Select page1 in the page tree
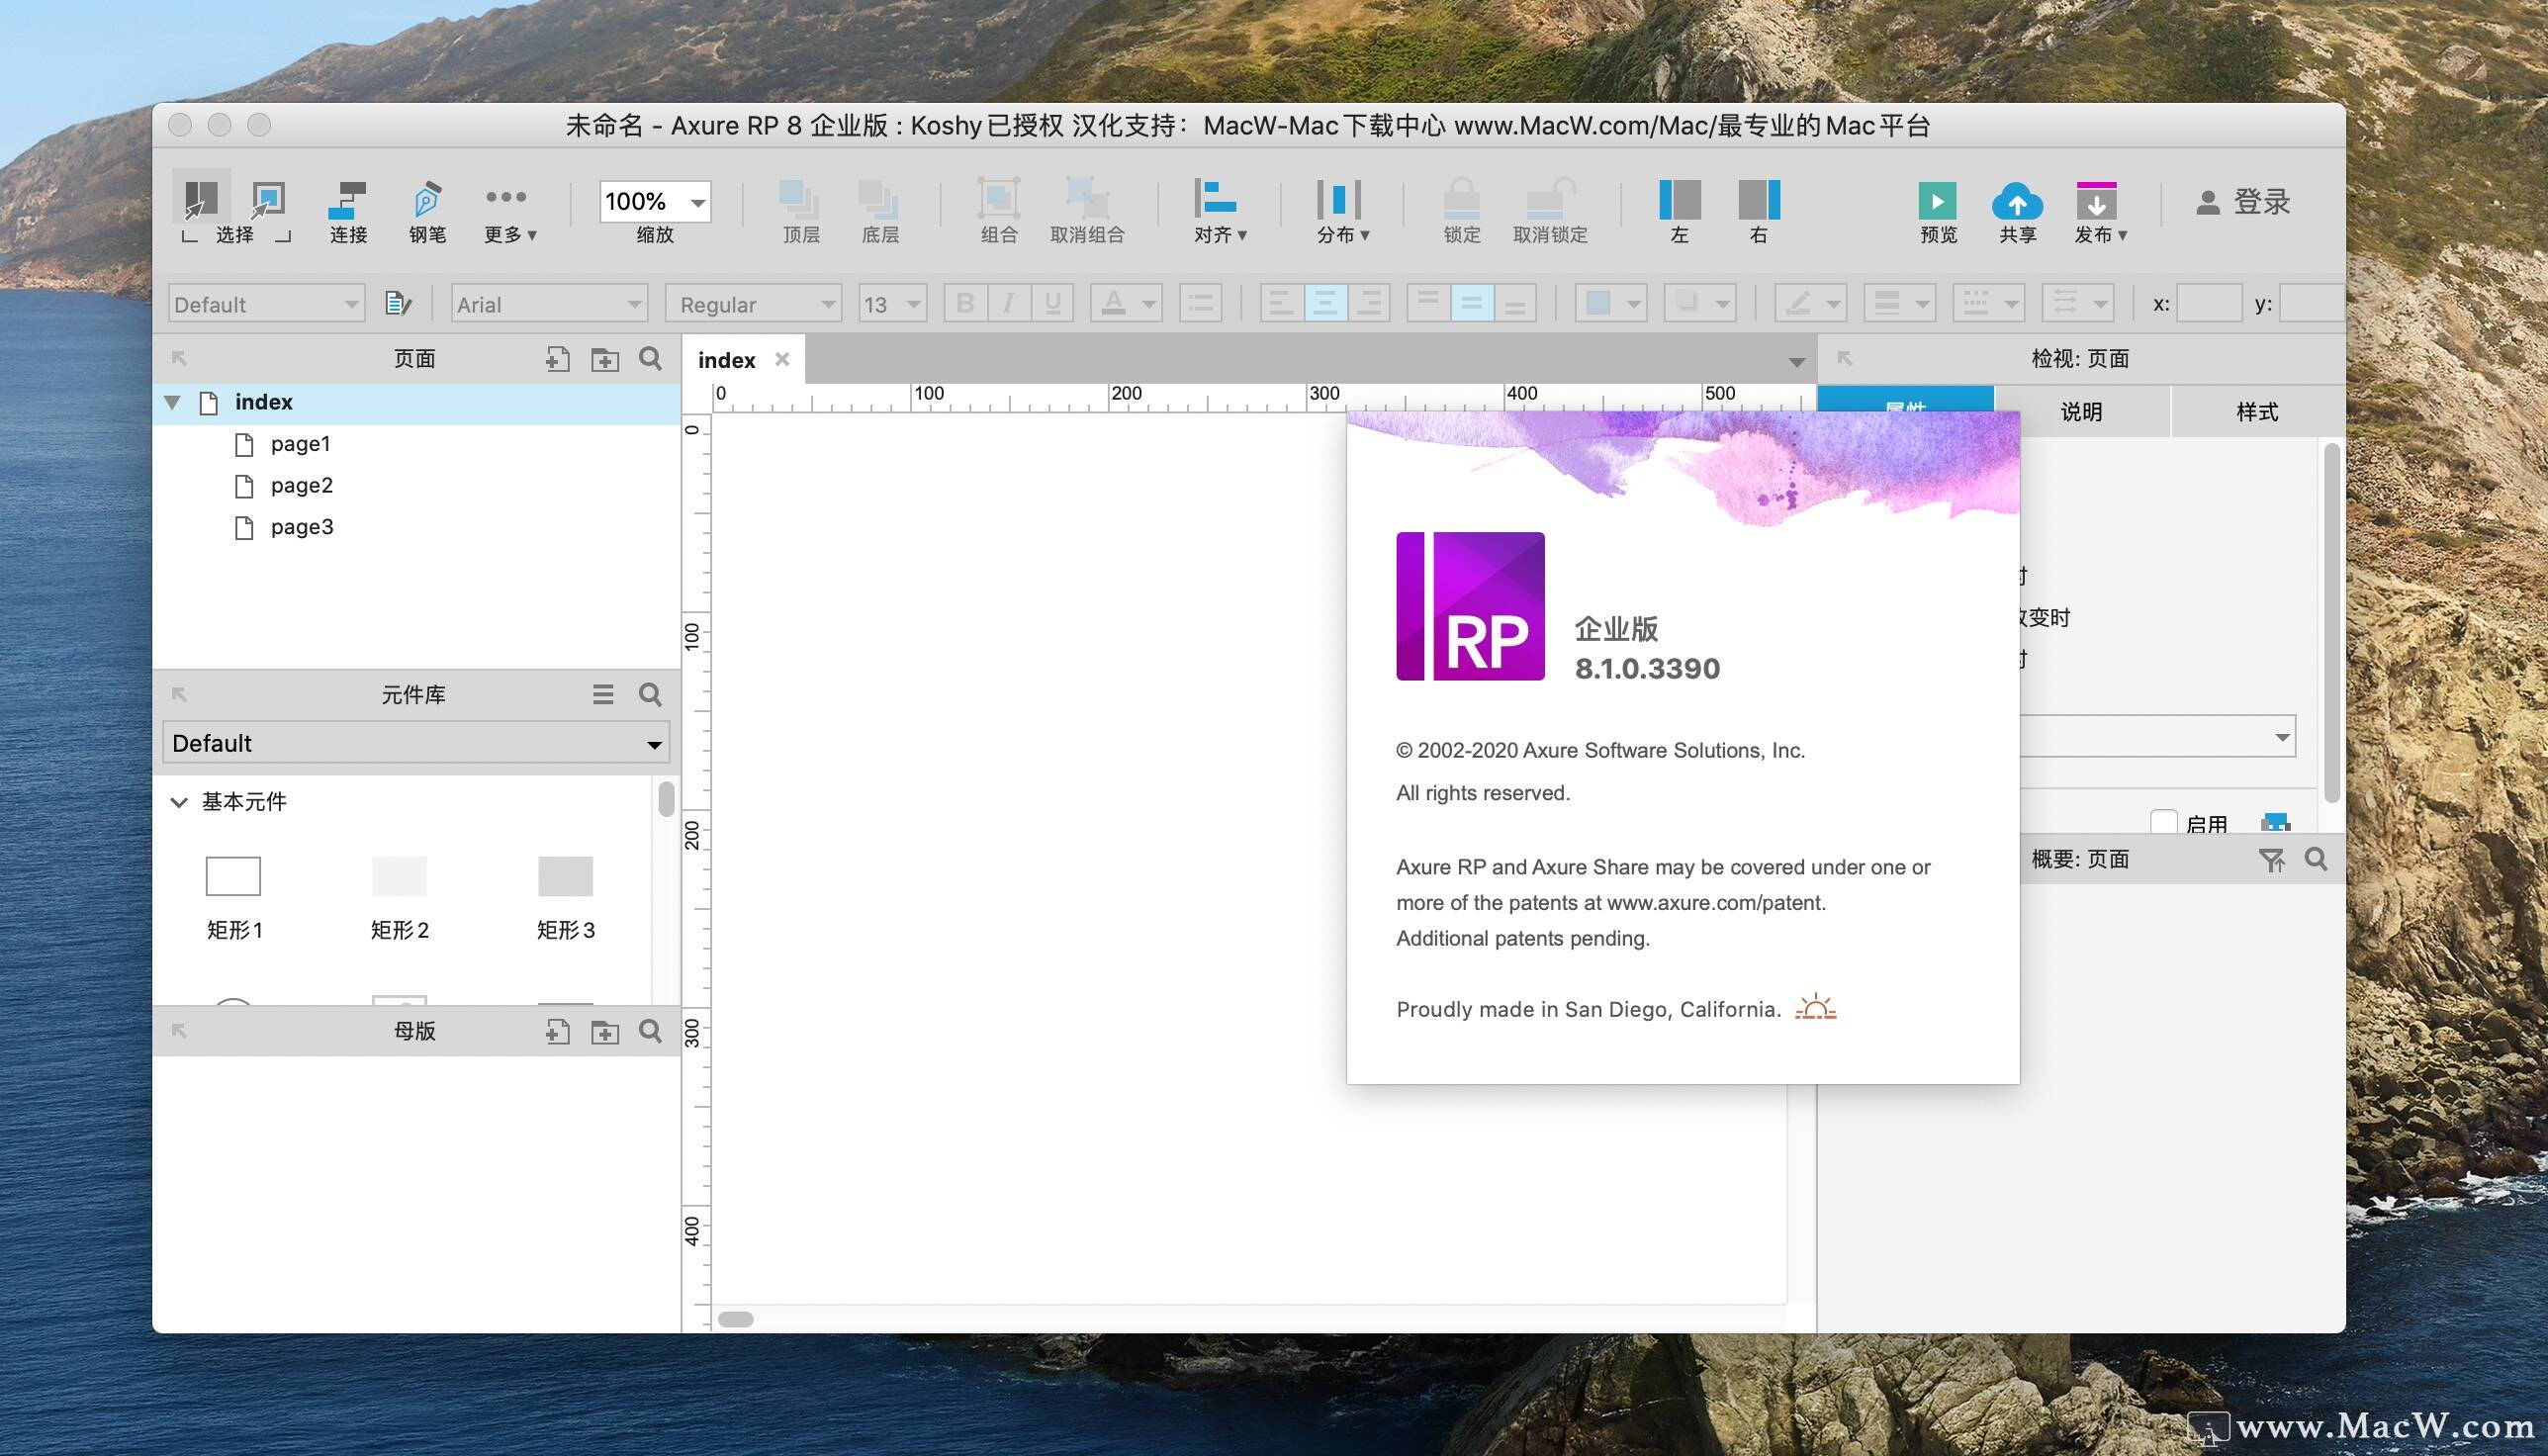This screenshot has height=1456, width=2548. (x=300, y=444)
